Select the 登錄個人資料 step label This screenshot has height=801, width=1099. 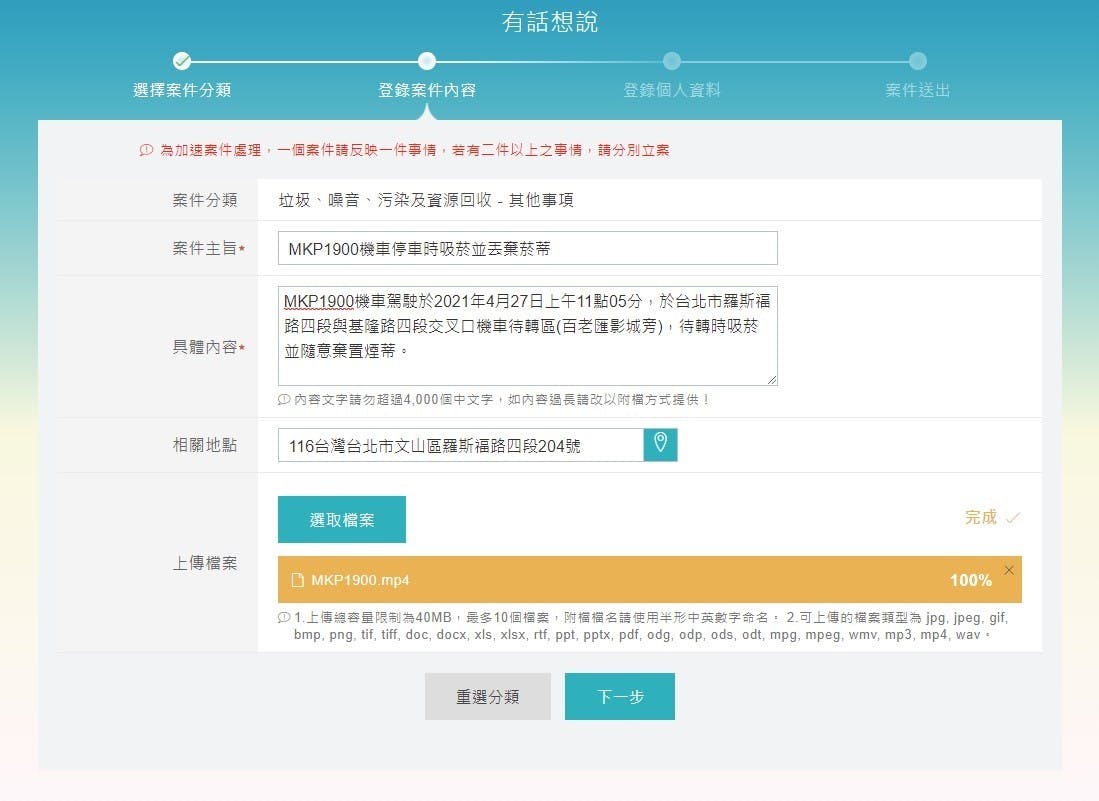(672, 90)
